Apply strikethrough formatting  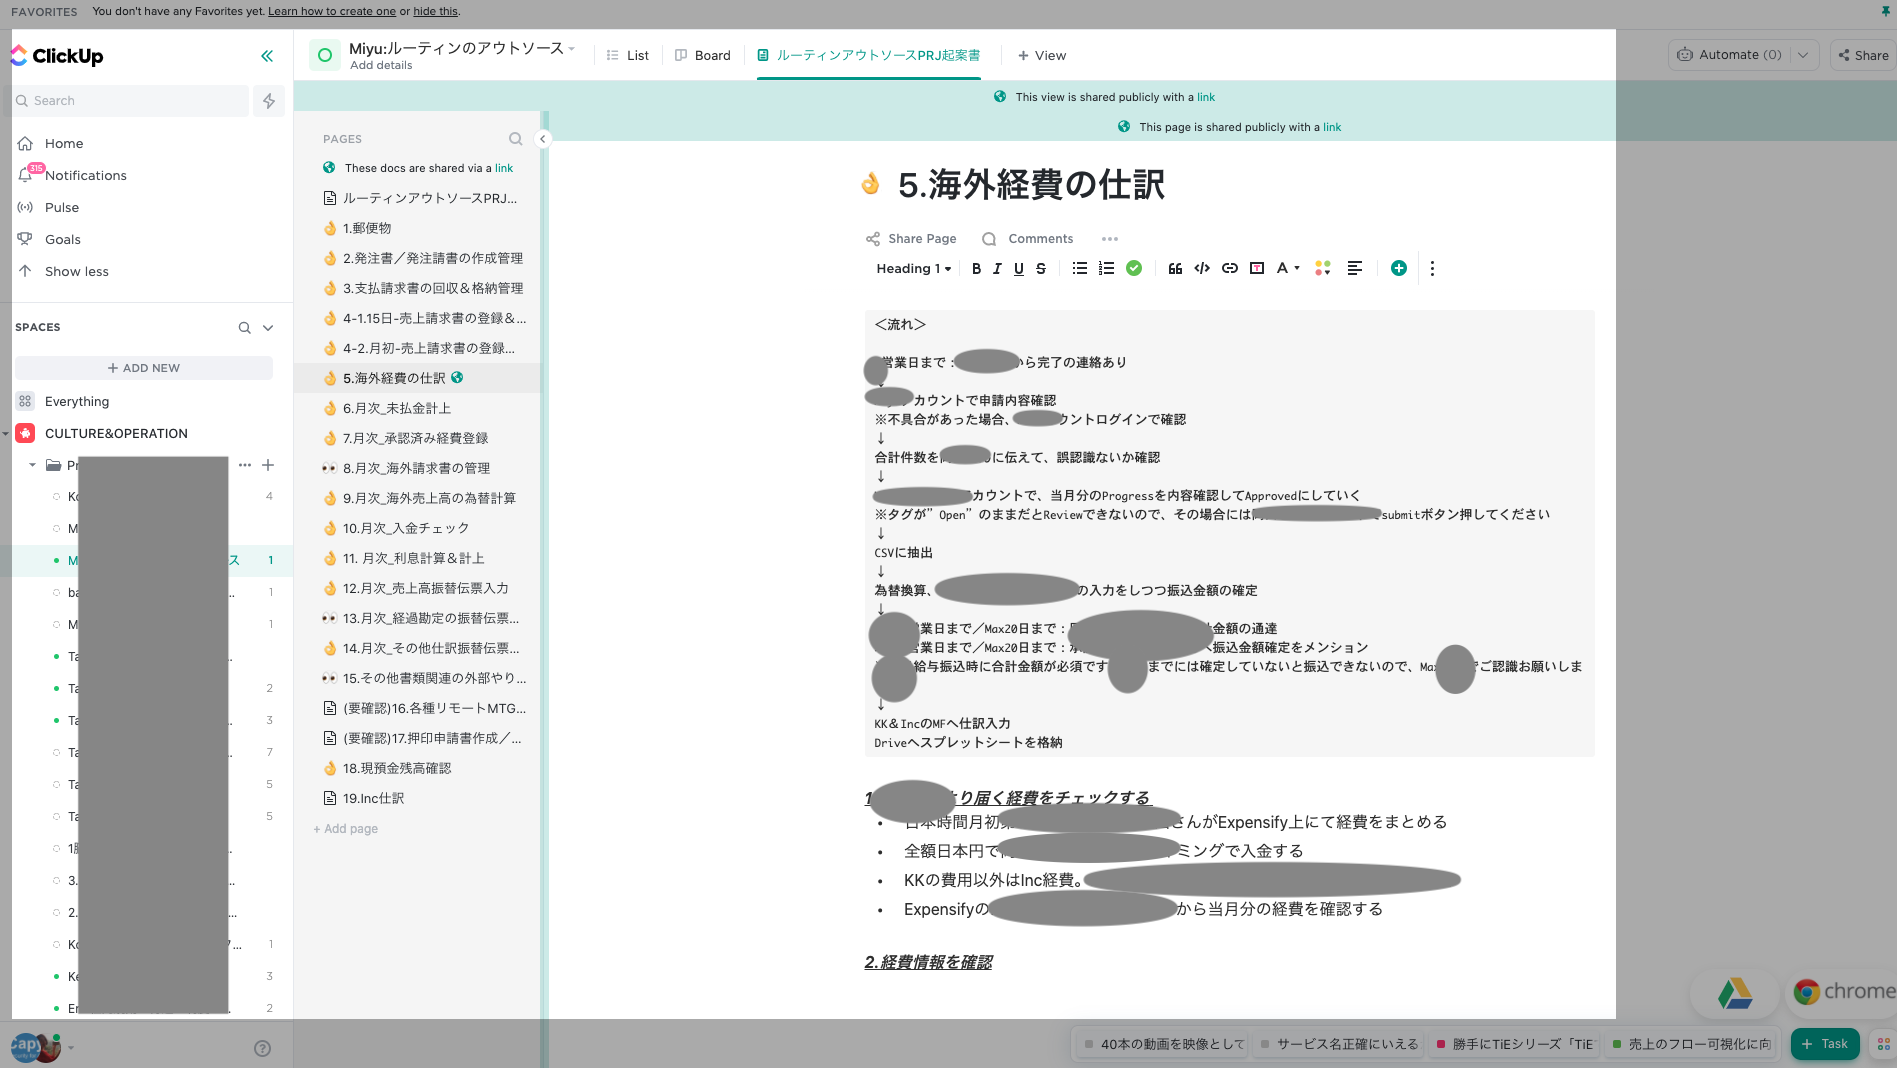tap(1041, 268)
